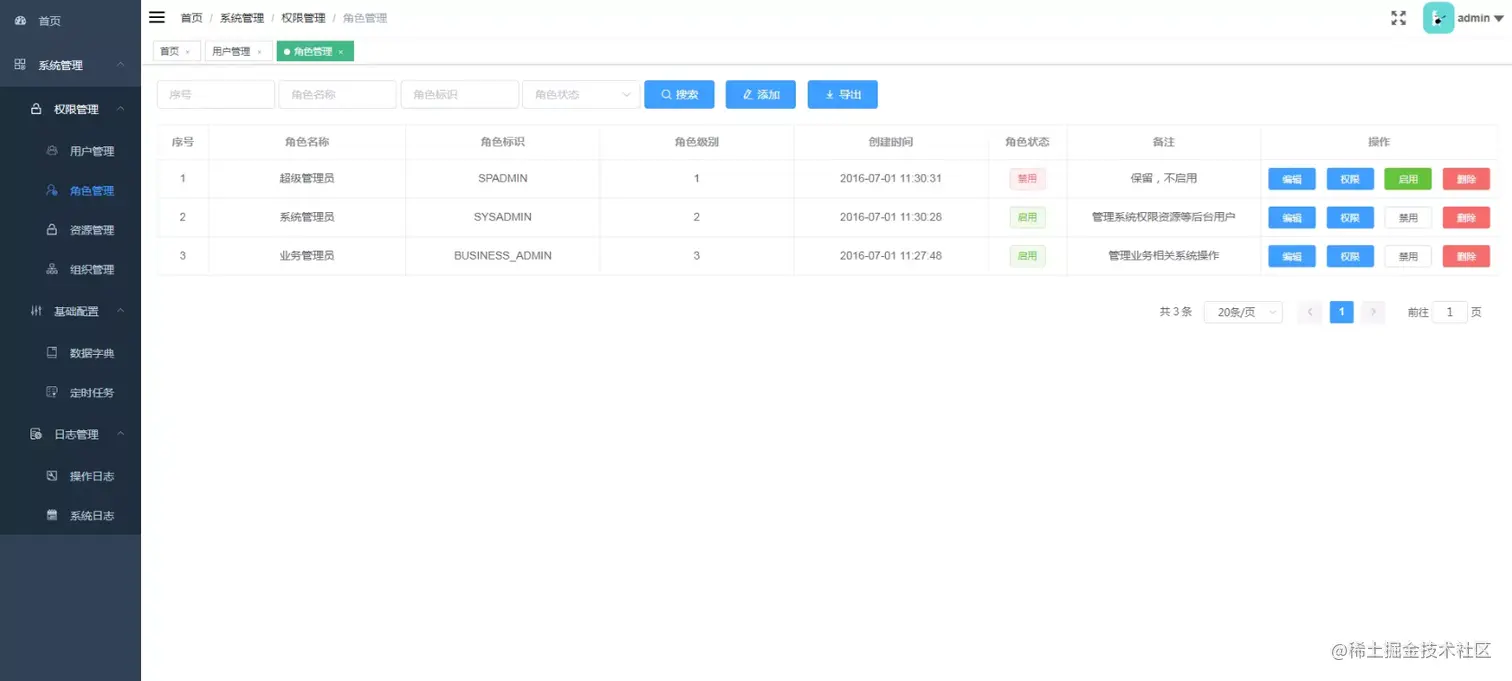Open 权限 for 系统管理员 role
The height and width of the screenshot is (681, 1512).
1350,217
